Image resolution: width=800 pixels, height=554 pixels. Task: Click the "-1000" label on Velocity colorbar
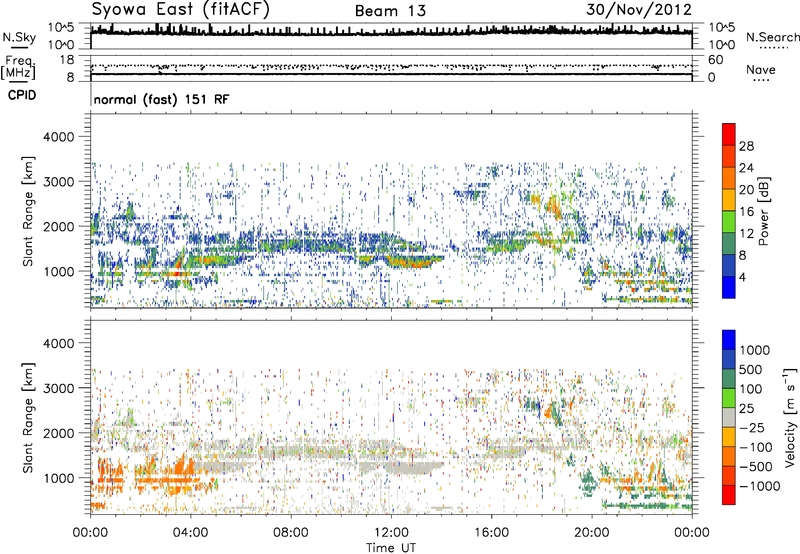(x=760, y=486)
